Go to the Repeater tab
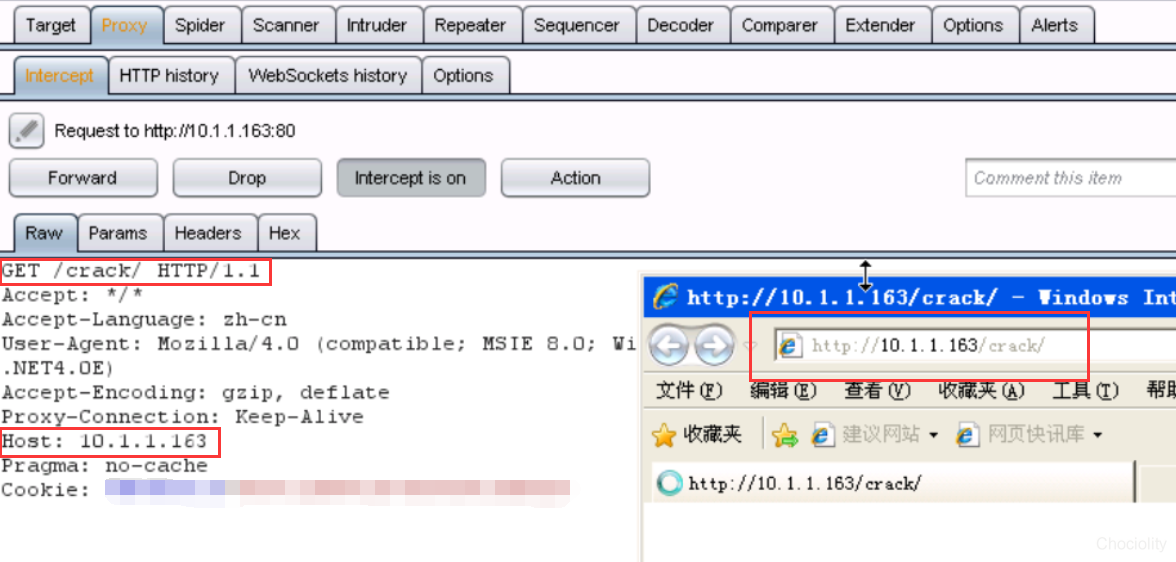The height and width of the screenshot is (562, 1176). click(x=470, y=26)
